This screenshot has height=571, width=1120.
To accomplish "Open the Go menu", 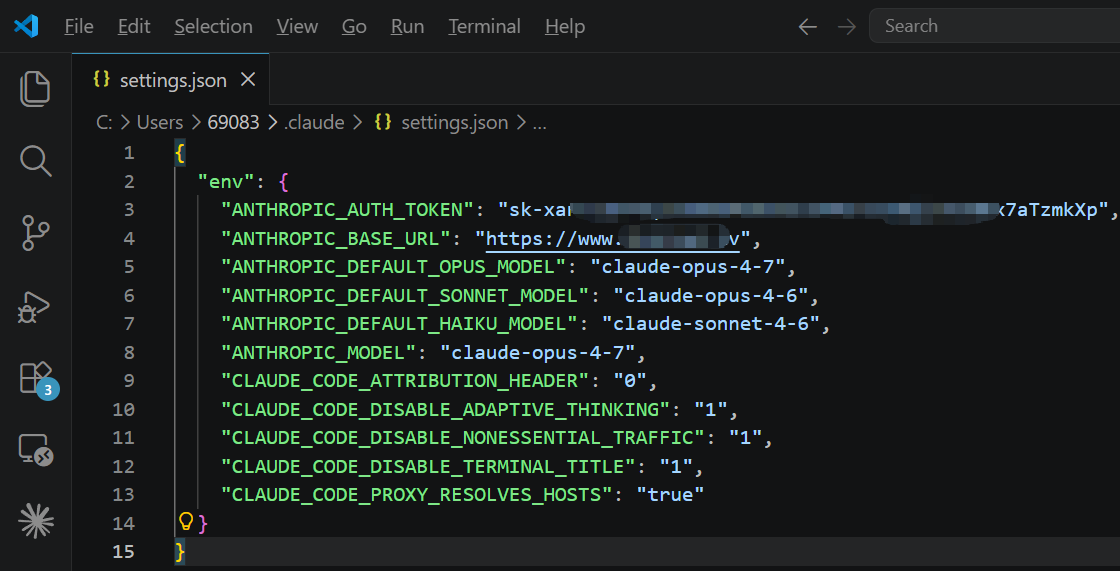I will pos(354,26).
